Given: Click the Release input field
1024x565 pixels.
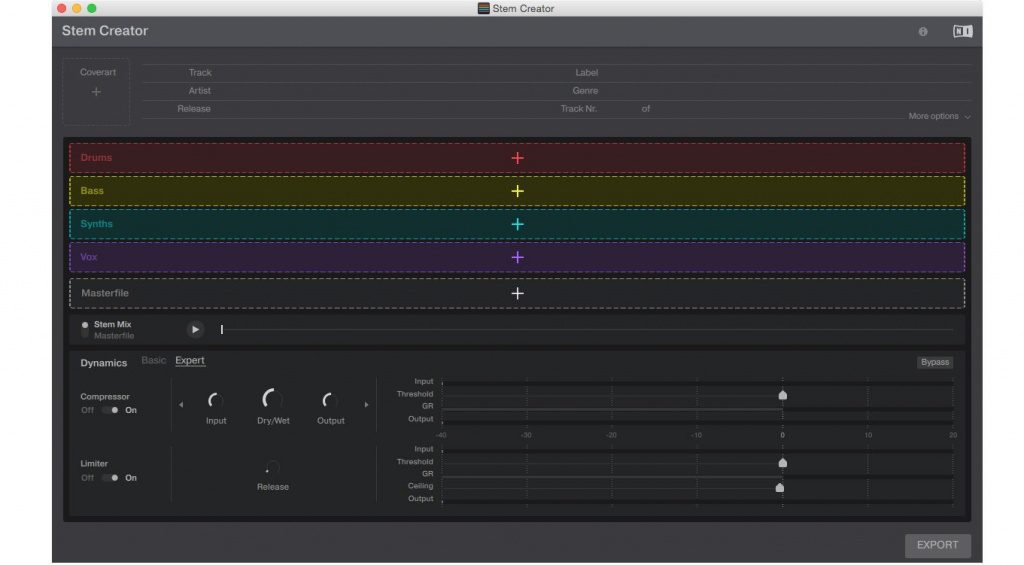Looking at the screenshot, I should click(385, 109).
